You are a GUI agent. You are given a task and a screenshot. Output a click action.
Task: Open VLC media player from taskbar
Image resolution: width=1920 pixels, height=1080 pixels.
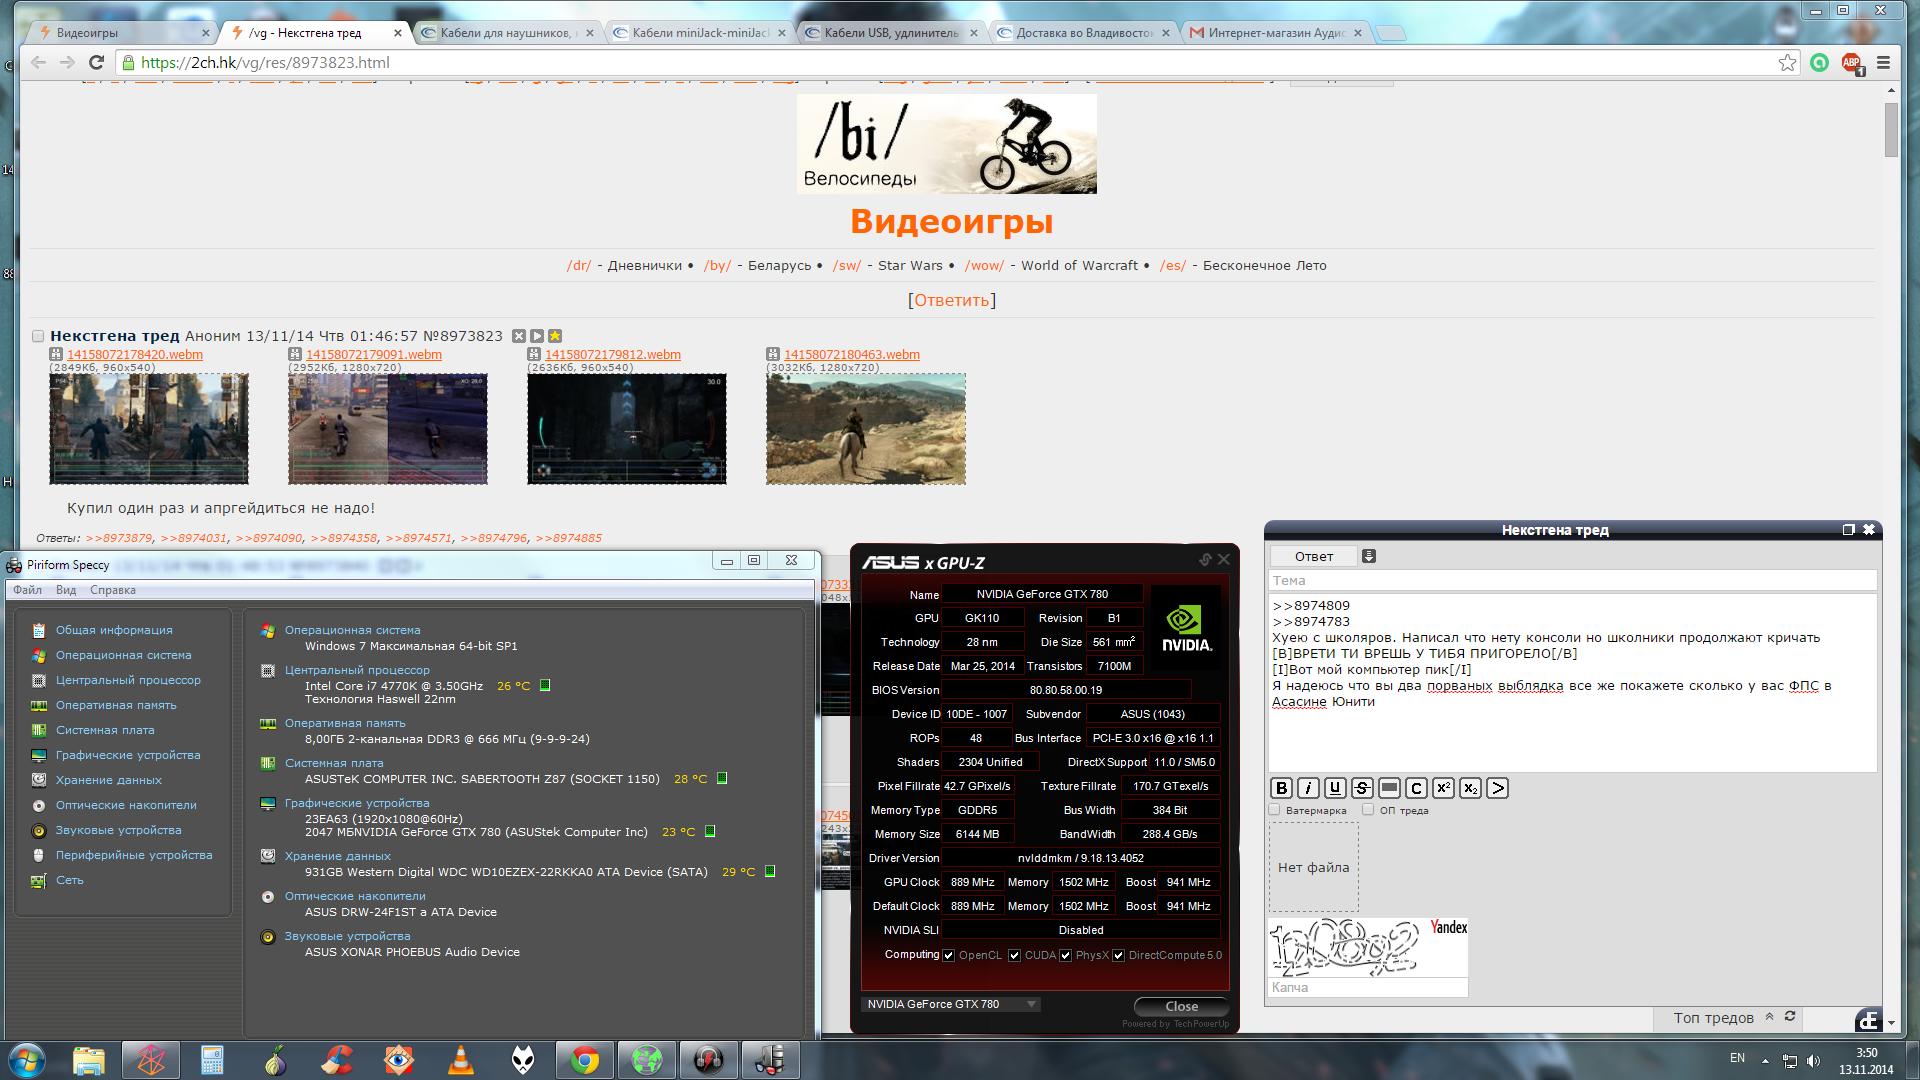[460, 1059]
